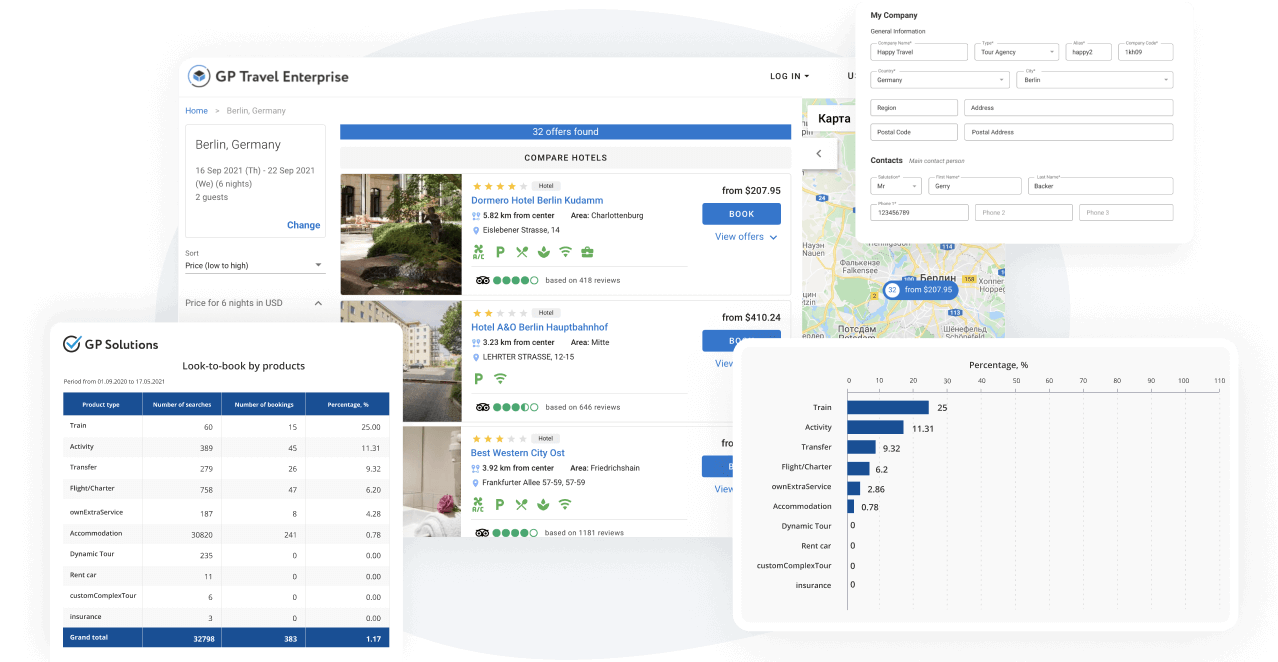This screenshot has width=1278, height=662.
Task: Click Dormero Hotel's business briefcase icon
Action: coord(587,252)
